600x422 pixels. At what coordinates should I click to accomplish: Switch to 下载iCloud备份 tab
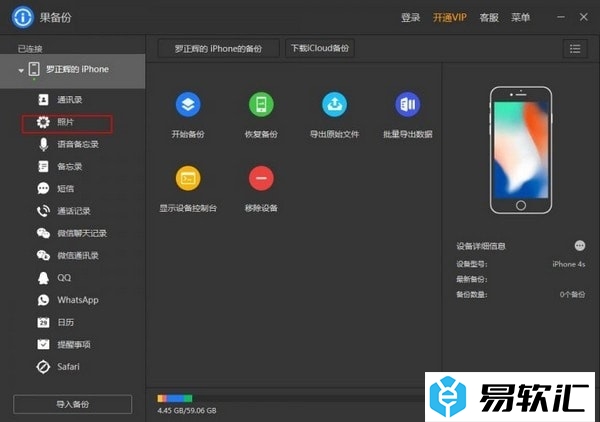coord(320,48)
